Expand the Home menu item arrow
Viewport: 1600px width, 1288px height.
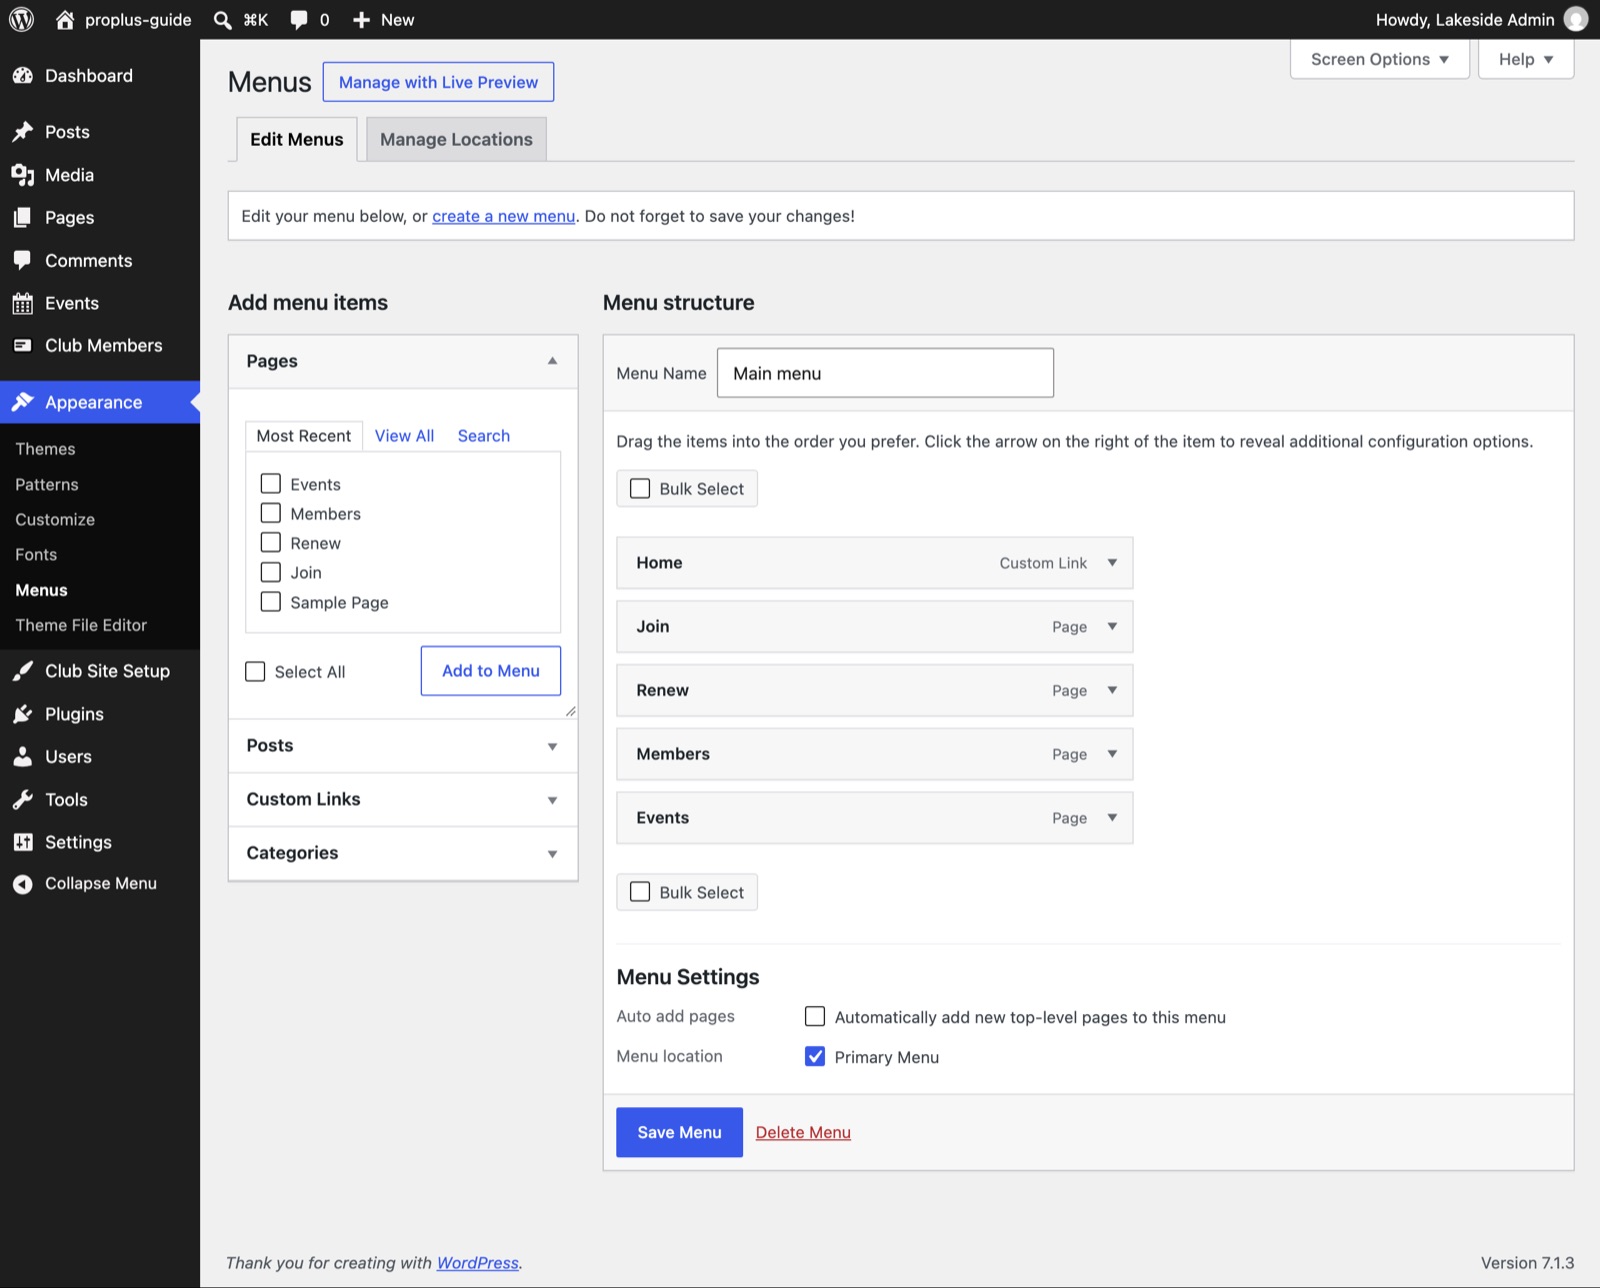point(1112,563)
